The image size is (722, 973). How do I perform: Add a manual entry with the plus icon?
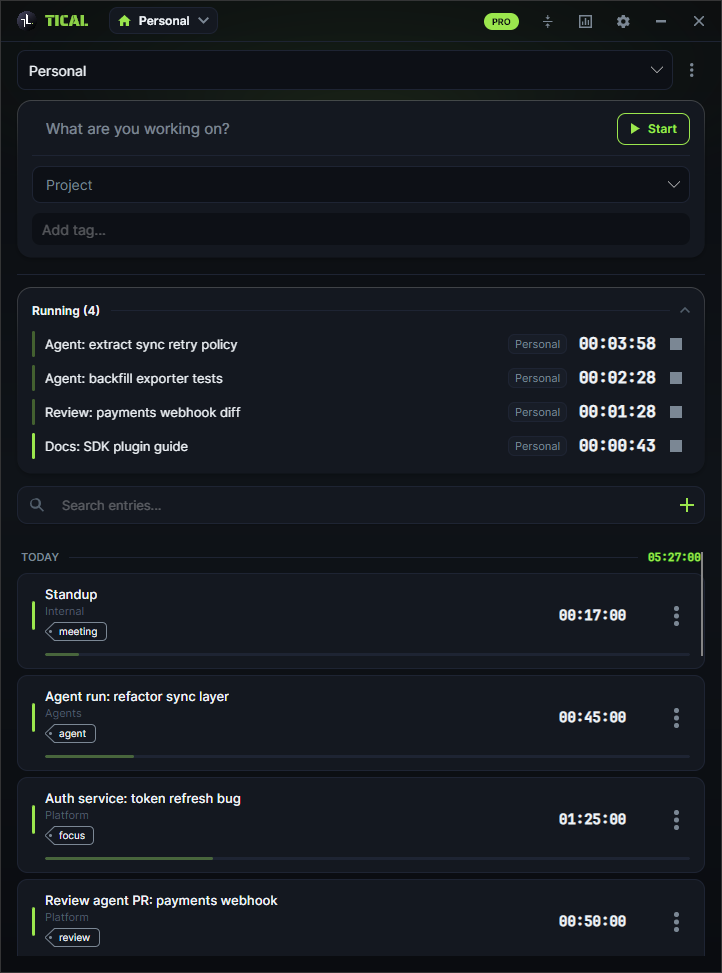pyautogui.click(x=687, y=505)
